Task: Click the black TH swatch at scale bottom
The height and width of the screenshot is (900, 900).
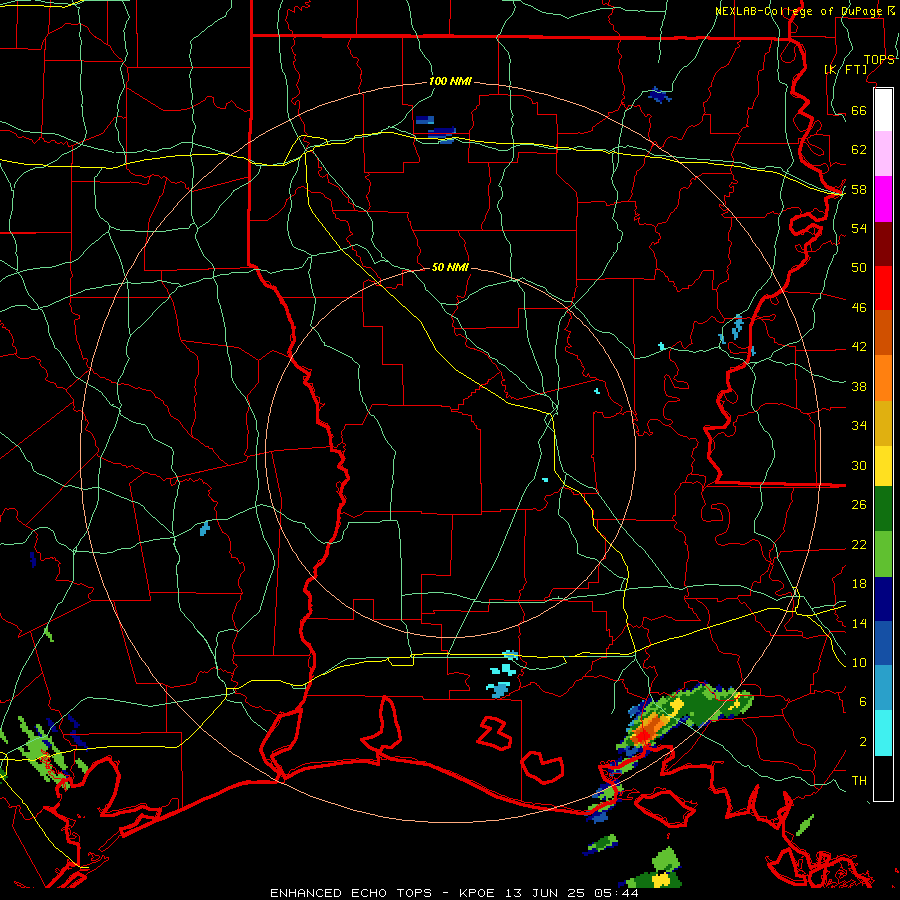Action: click(883, 778)
